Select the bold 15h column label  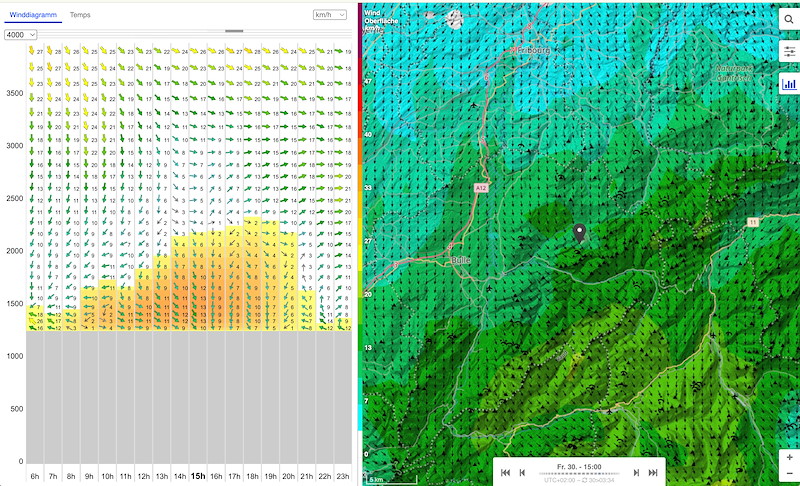coord(198,476)
